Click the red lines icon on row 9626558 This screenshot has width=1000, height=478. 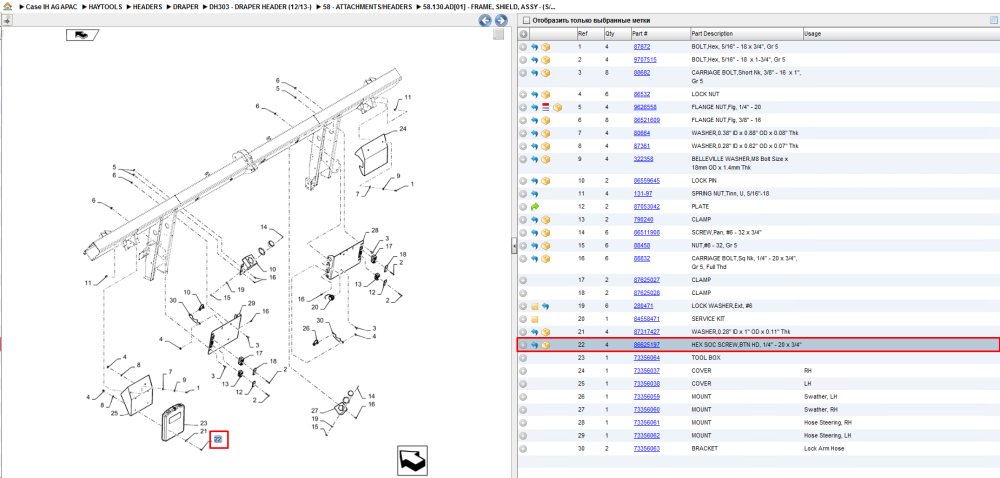(546, 107)
